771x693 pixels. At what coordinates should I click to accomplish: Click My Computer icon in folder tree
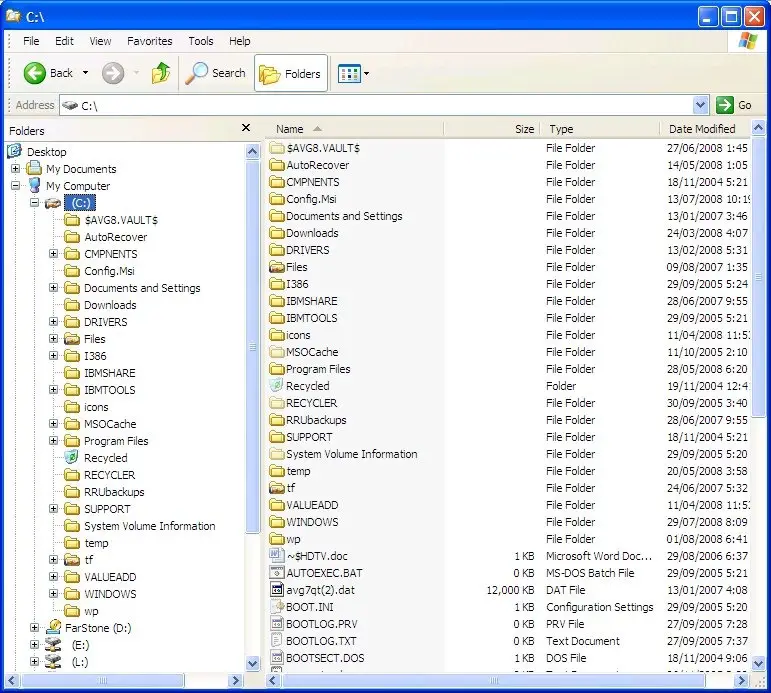34,186
